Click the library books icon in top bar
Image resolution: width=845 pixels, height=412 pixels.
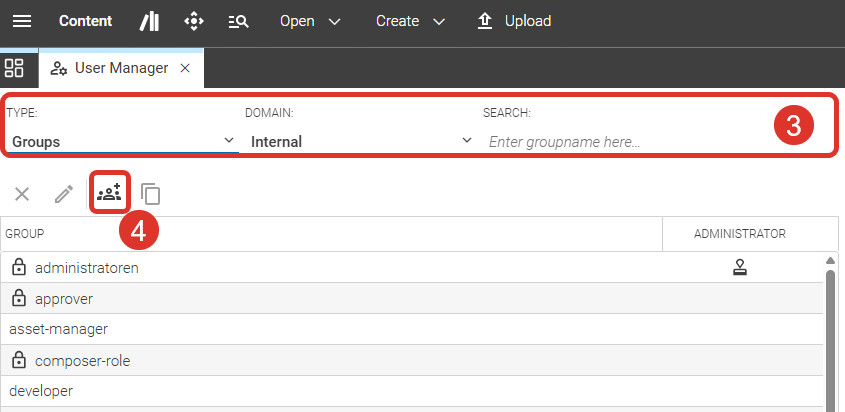click(x=149, y=21)
